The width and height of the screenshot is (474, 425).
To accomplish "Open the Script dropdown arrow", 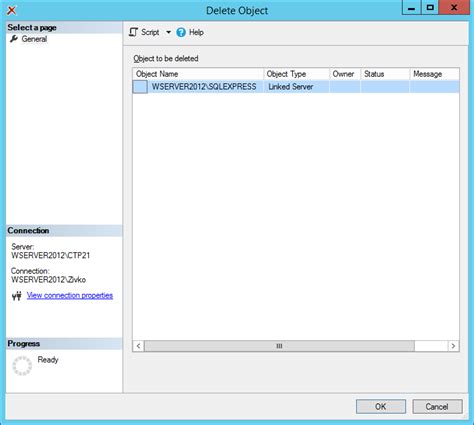I will tap(168, 32).
